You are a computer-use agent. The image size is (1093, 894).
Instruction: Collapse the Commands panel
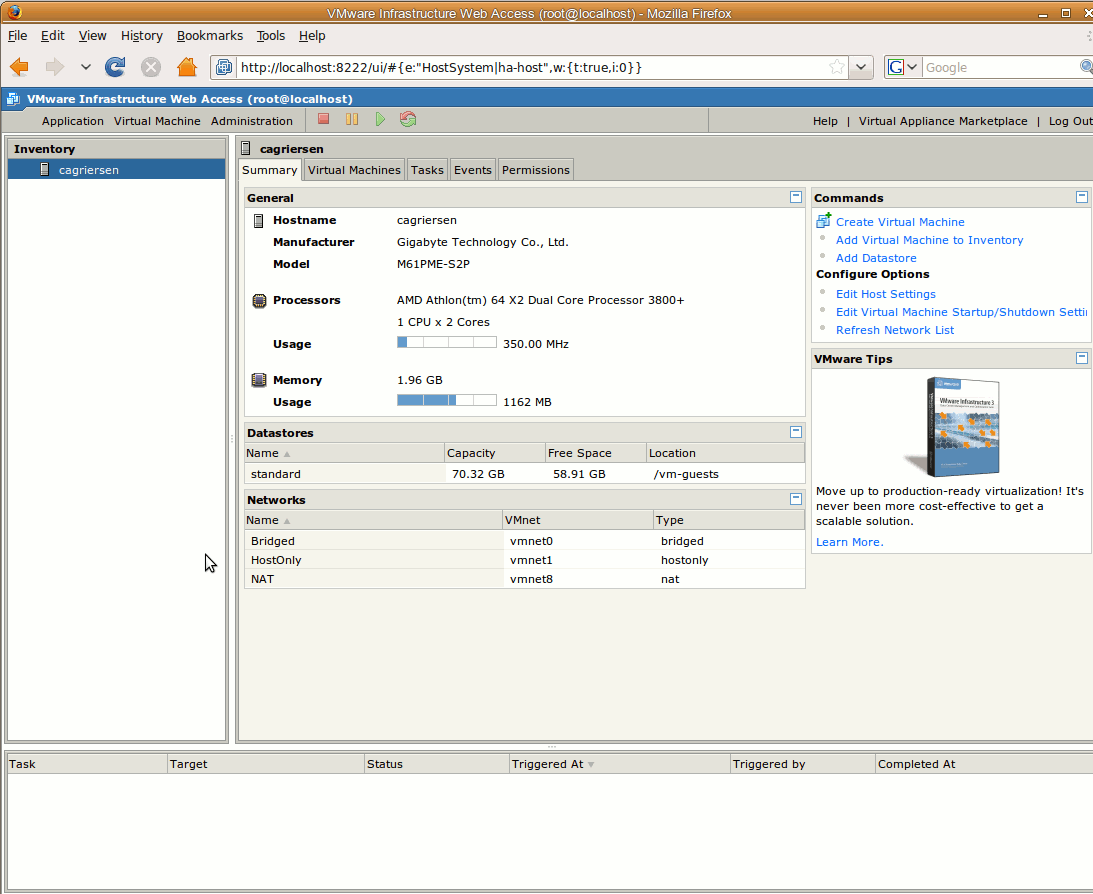[1082, 197]
